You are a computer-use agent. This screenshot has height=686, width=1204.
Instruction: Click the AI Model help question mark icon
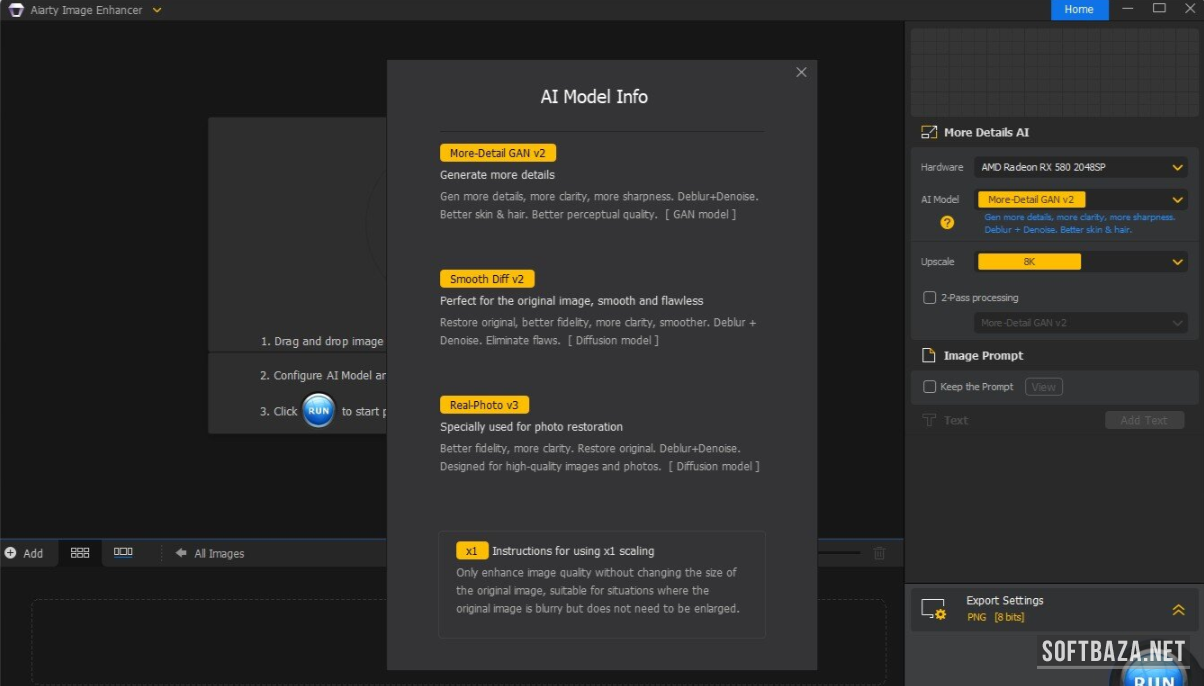point(947,223)
